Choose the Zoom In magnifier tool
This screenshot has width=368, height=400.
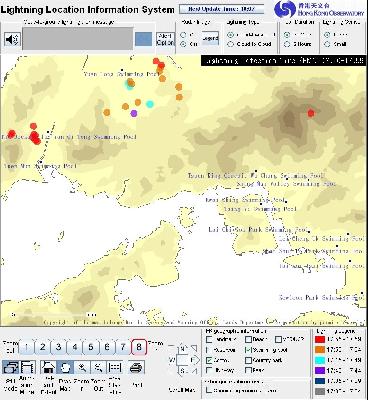82,367
